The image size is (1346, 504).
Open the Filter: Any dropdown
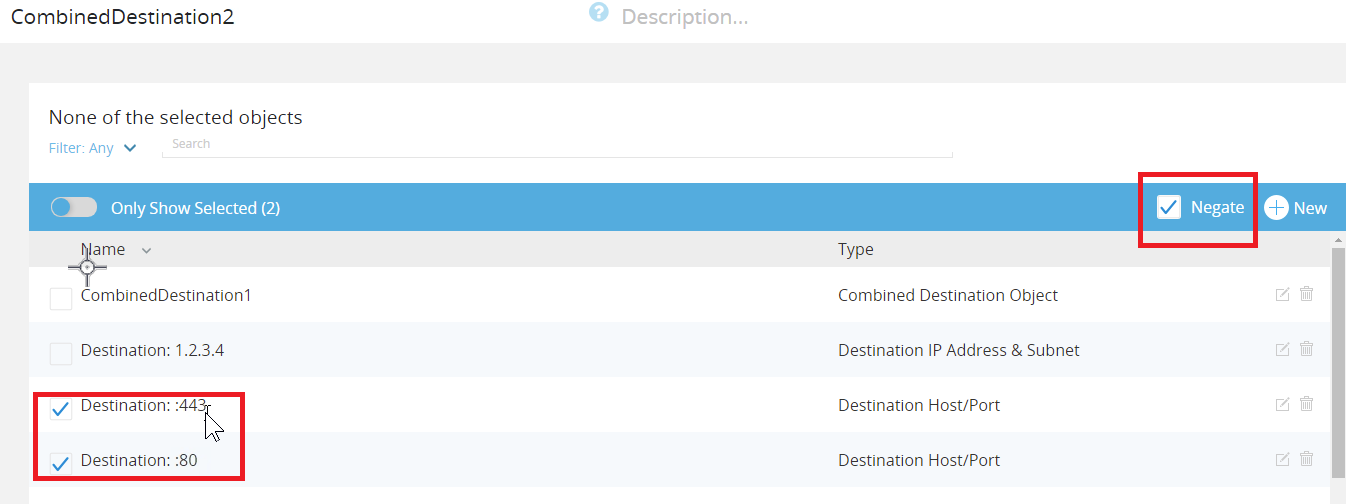click(93, 148)
